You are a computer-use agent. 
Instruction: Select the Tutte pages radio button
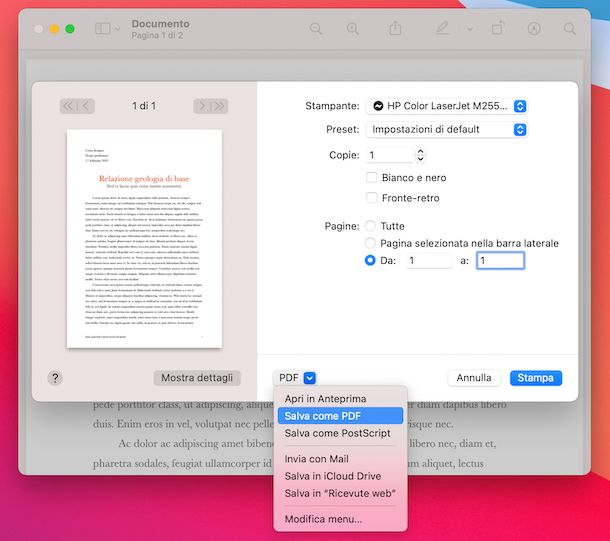pos(370,226)
